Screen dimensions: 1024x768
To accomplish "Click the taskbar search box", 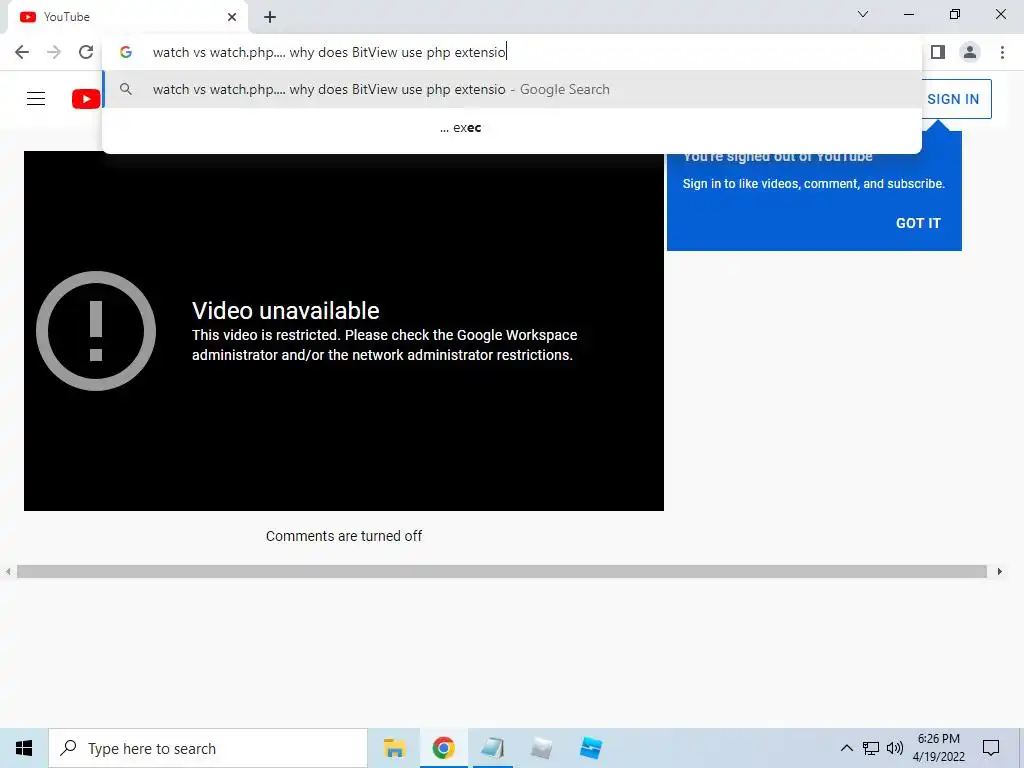I will click(x=208, y=748).
